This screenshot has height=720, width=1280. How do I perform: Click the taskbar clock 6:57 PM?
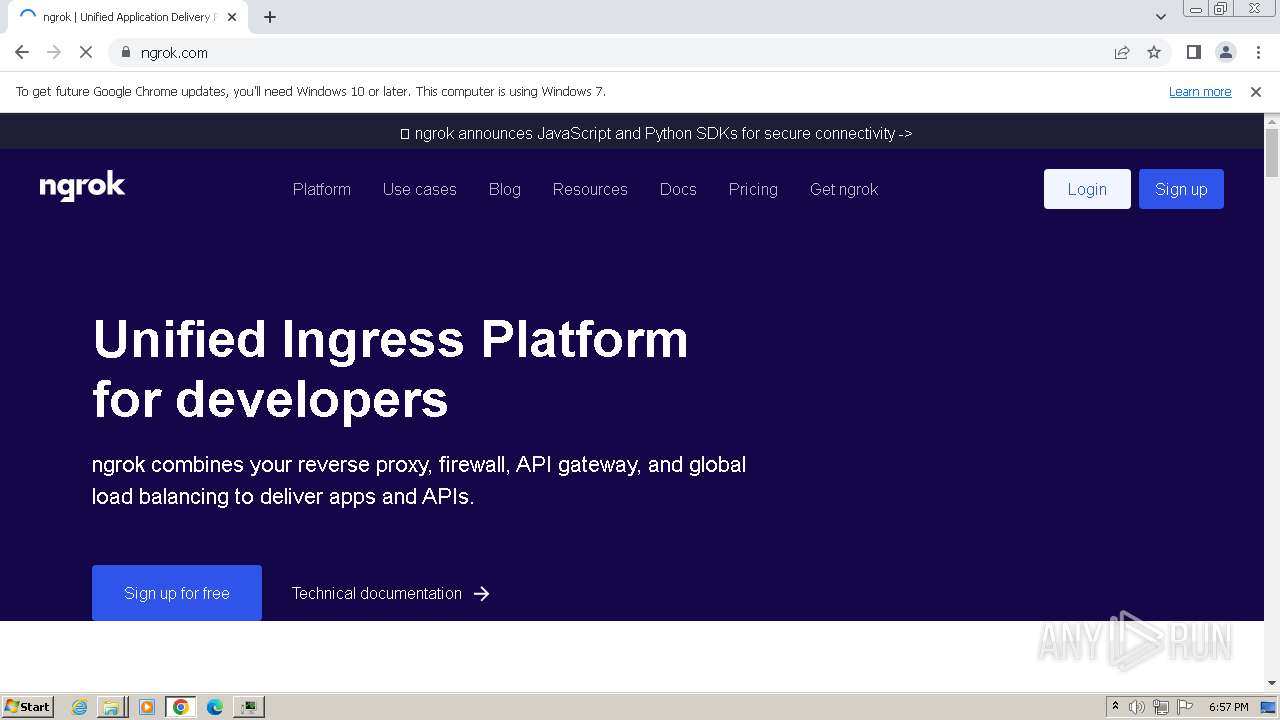[1228, 707]
